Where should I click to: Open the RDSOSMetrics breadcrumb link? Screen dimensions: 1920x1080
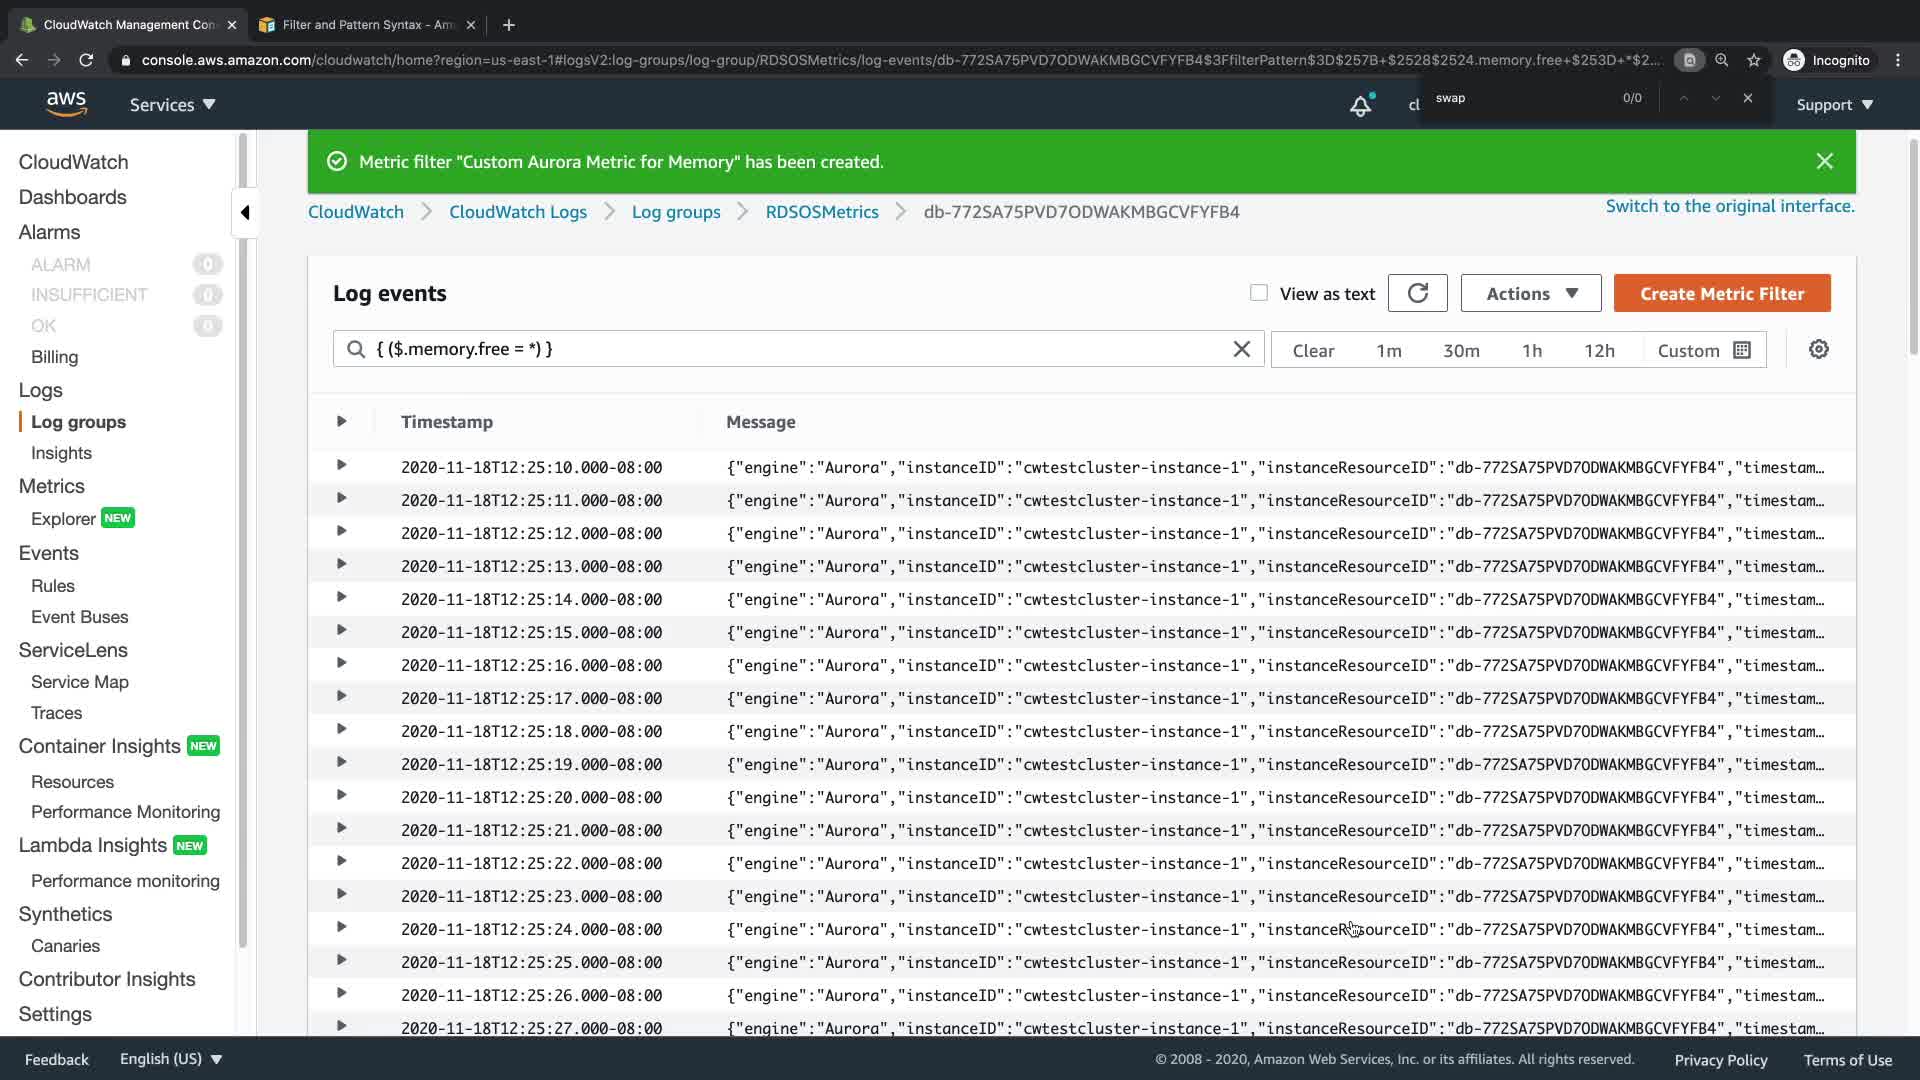tap(821, 212)
